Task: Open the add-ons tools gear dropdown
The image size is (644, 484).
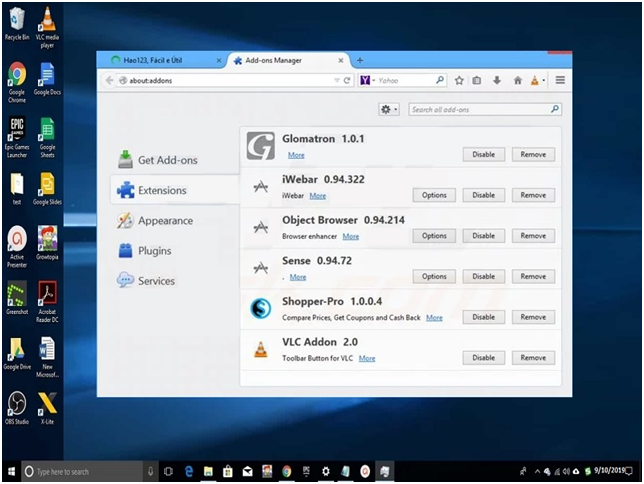Action: coord(389,109)
